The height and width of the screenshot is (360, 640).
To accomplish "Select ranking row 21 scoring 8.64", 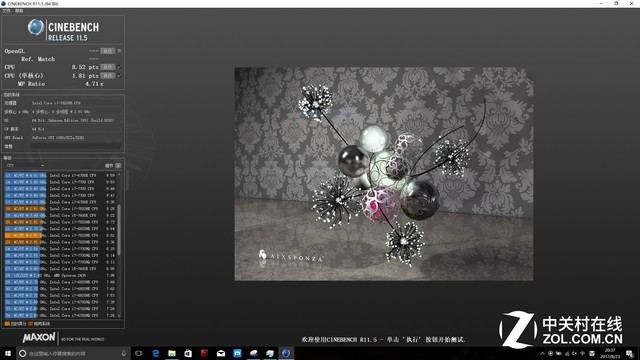I will [x=60, y=229].
